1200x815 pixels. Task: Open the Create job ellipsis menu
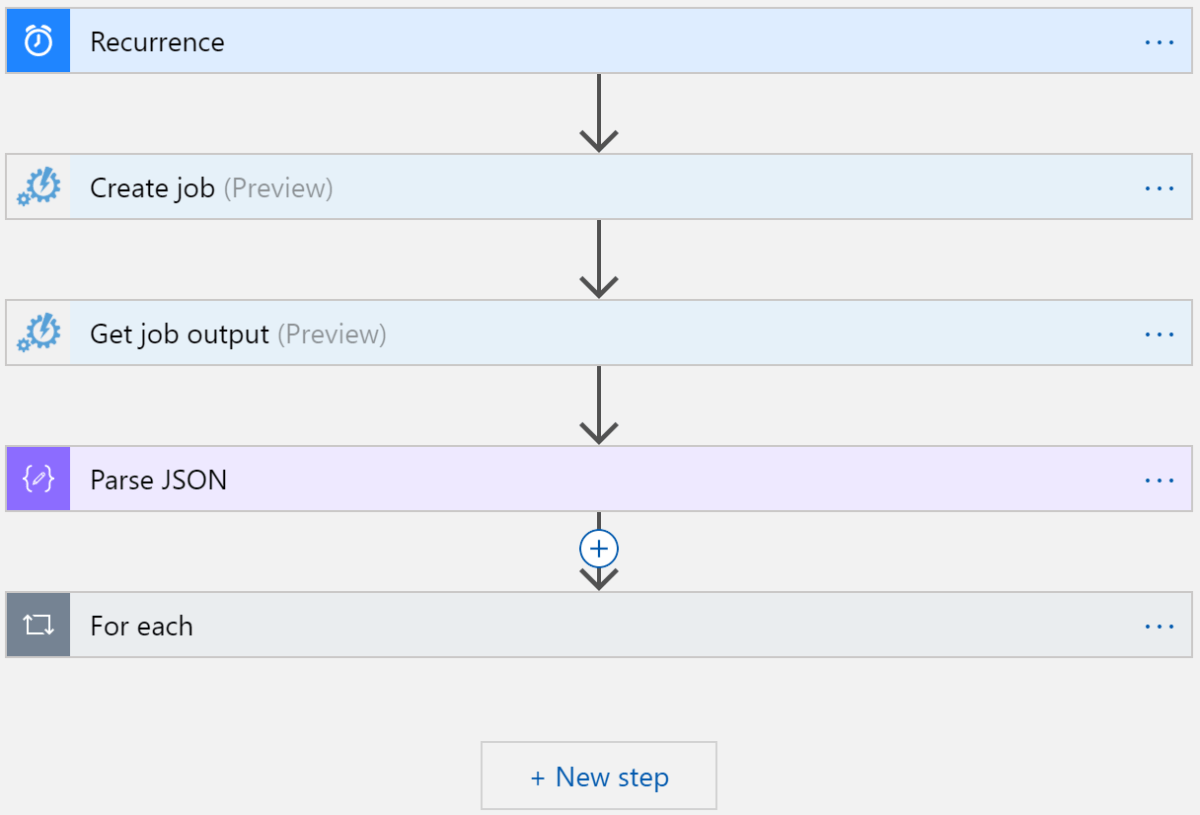point(1159,187)
